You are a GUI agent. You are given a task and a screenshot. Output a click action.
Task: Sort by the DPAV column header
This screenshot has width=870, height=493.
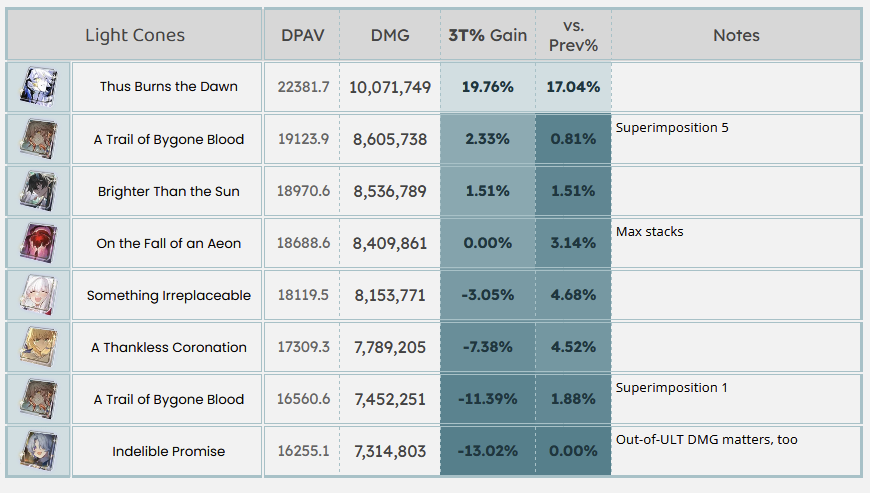(x=302, y=35)
